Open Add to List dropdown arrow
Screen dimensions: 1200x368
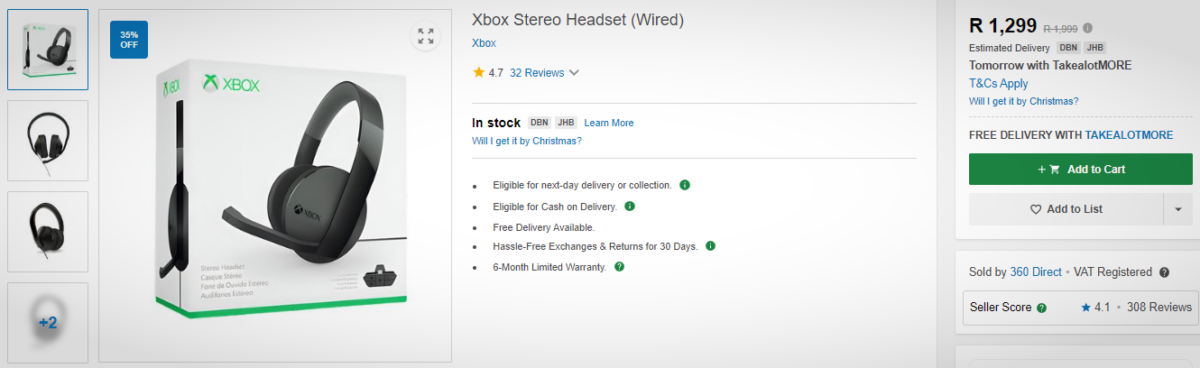1178,209
